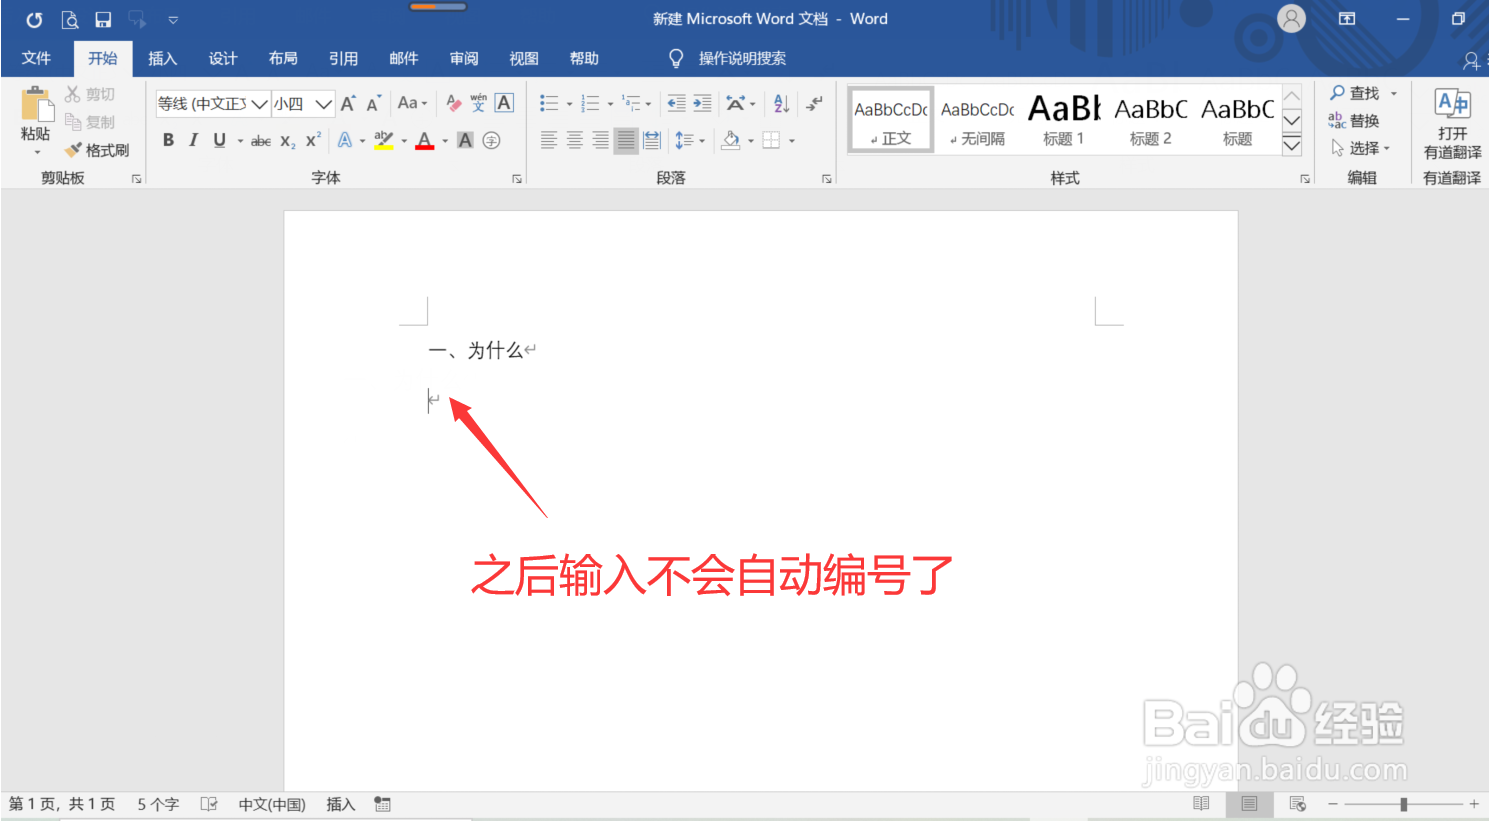Toggle strikethrough (abc) formatting
Viewport: 1489px width, 821px height.
pos(261,141)
